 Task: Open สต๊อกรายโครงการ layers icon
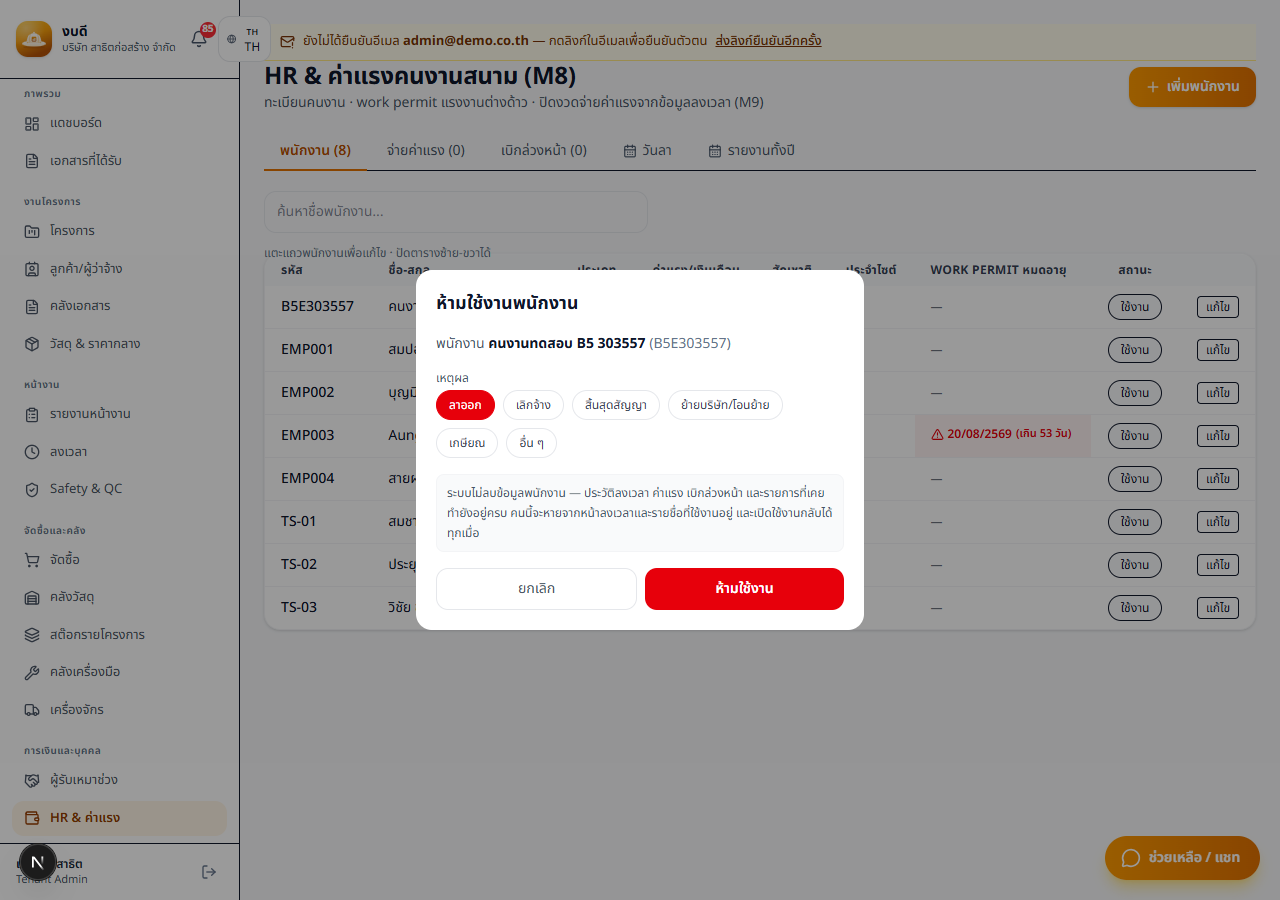[x=32, y=635]
